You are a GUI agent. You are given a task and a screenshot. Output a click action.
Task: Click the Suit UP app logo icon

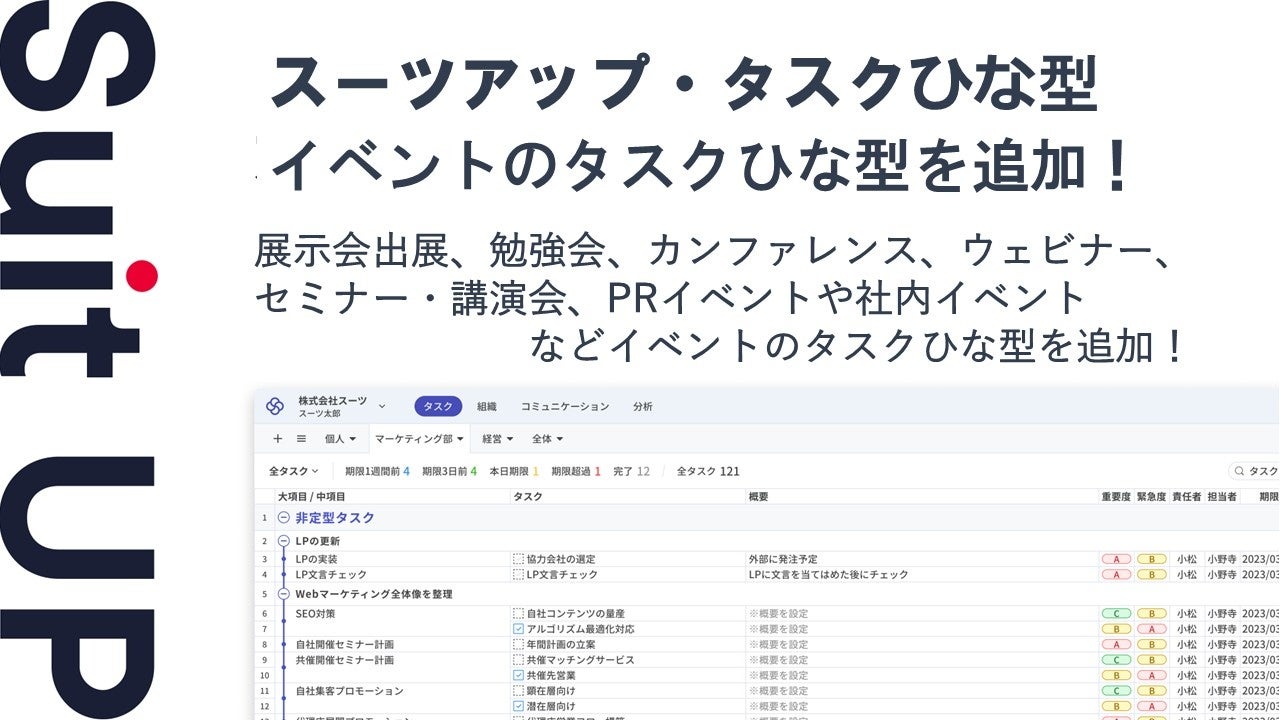tap(275, 406)
